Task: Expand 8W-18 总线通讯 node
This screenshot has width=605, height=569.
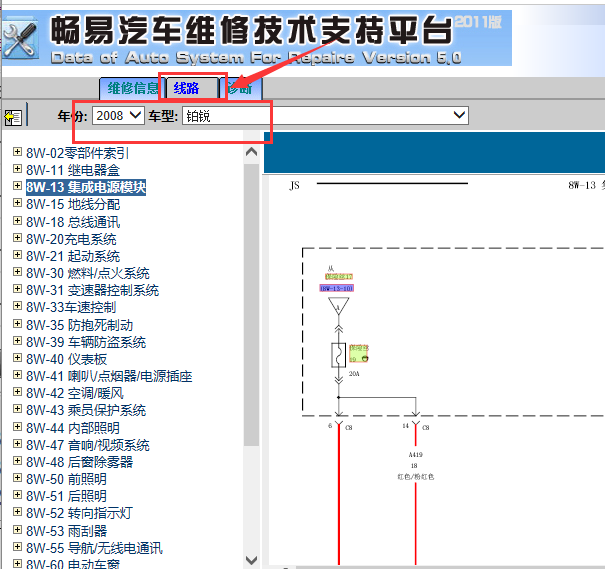Action: [x=17, y=221]
